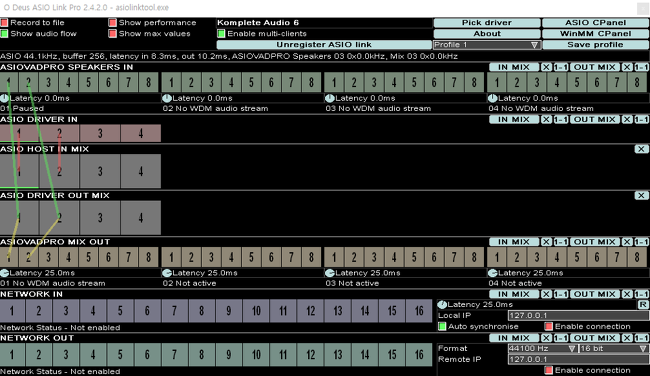Click the Remote IP input field

578,359
